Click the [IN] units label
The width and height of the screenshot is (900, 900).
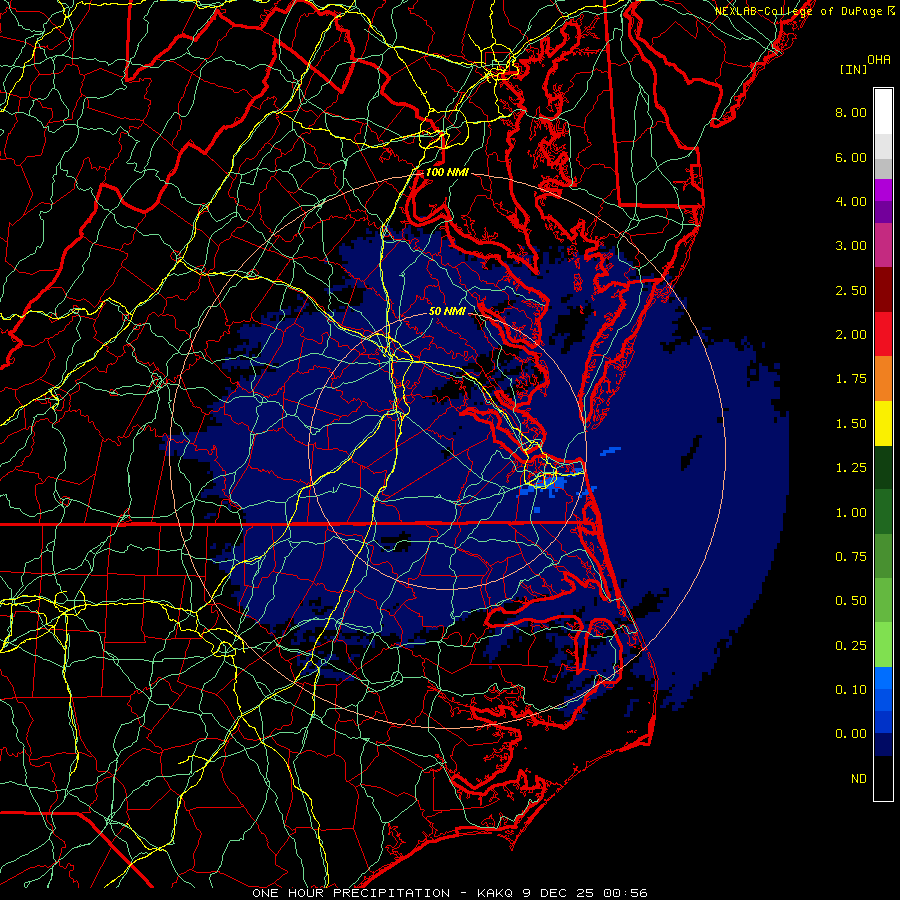[x=853, y=69]
